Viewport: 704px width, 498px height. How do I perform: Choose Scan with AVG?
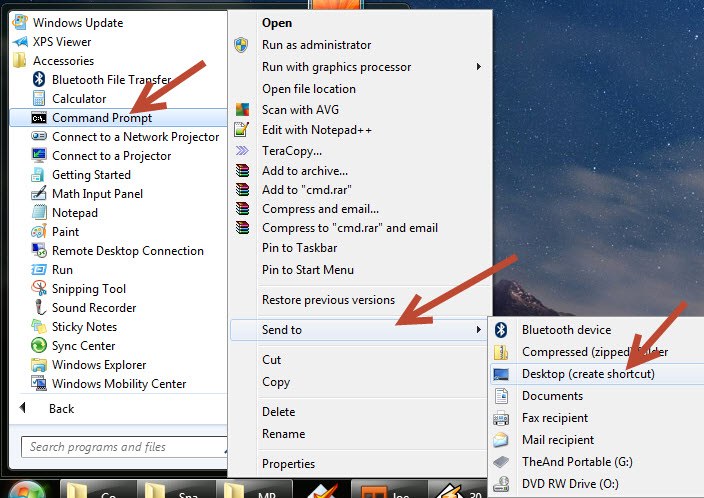click(x=300, y=110)
